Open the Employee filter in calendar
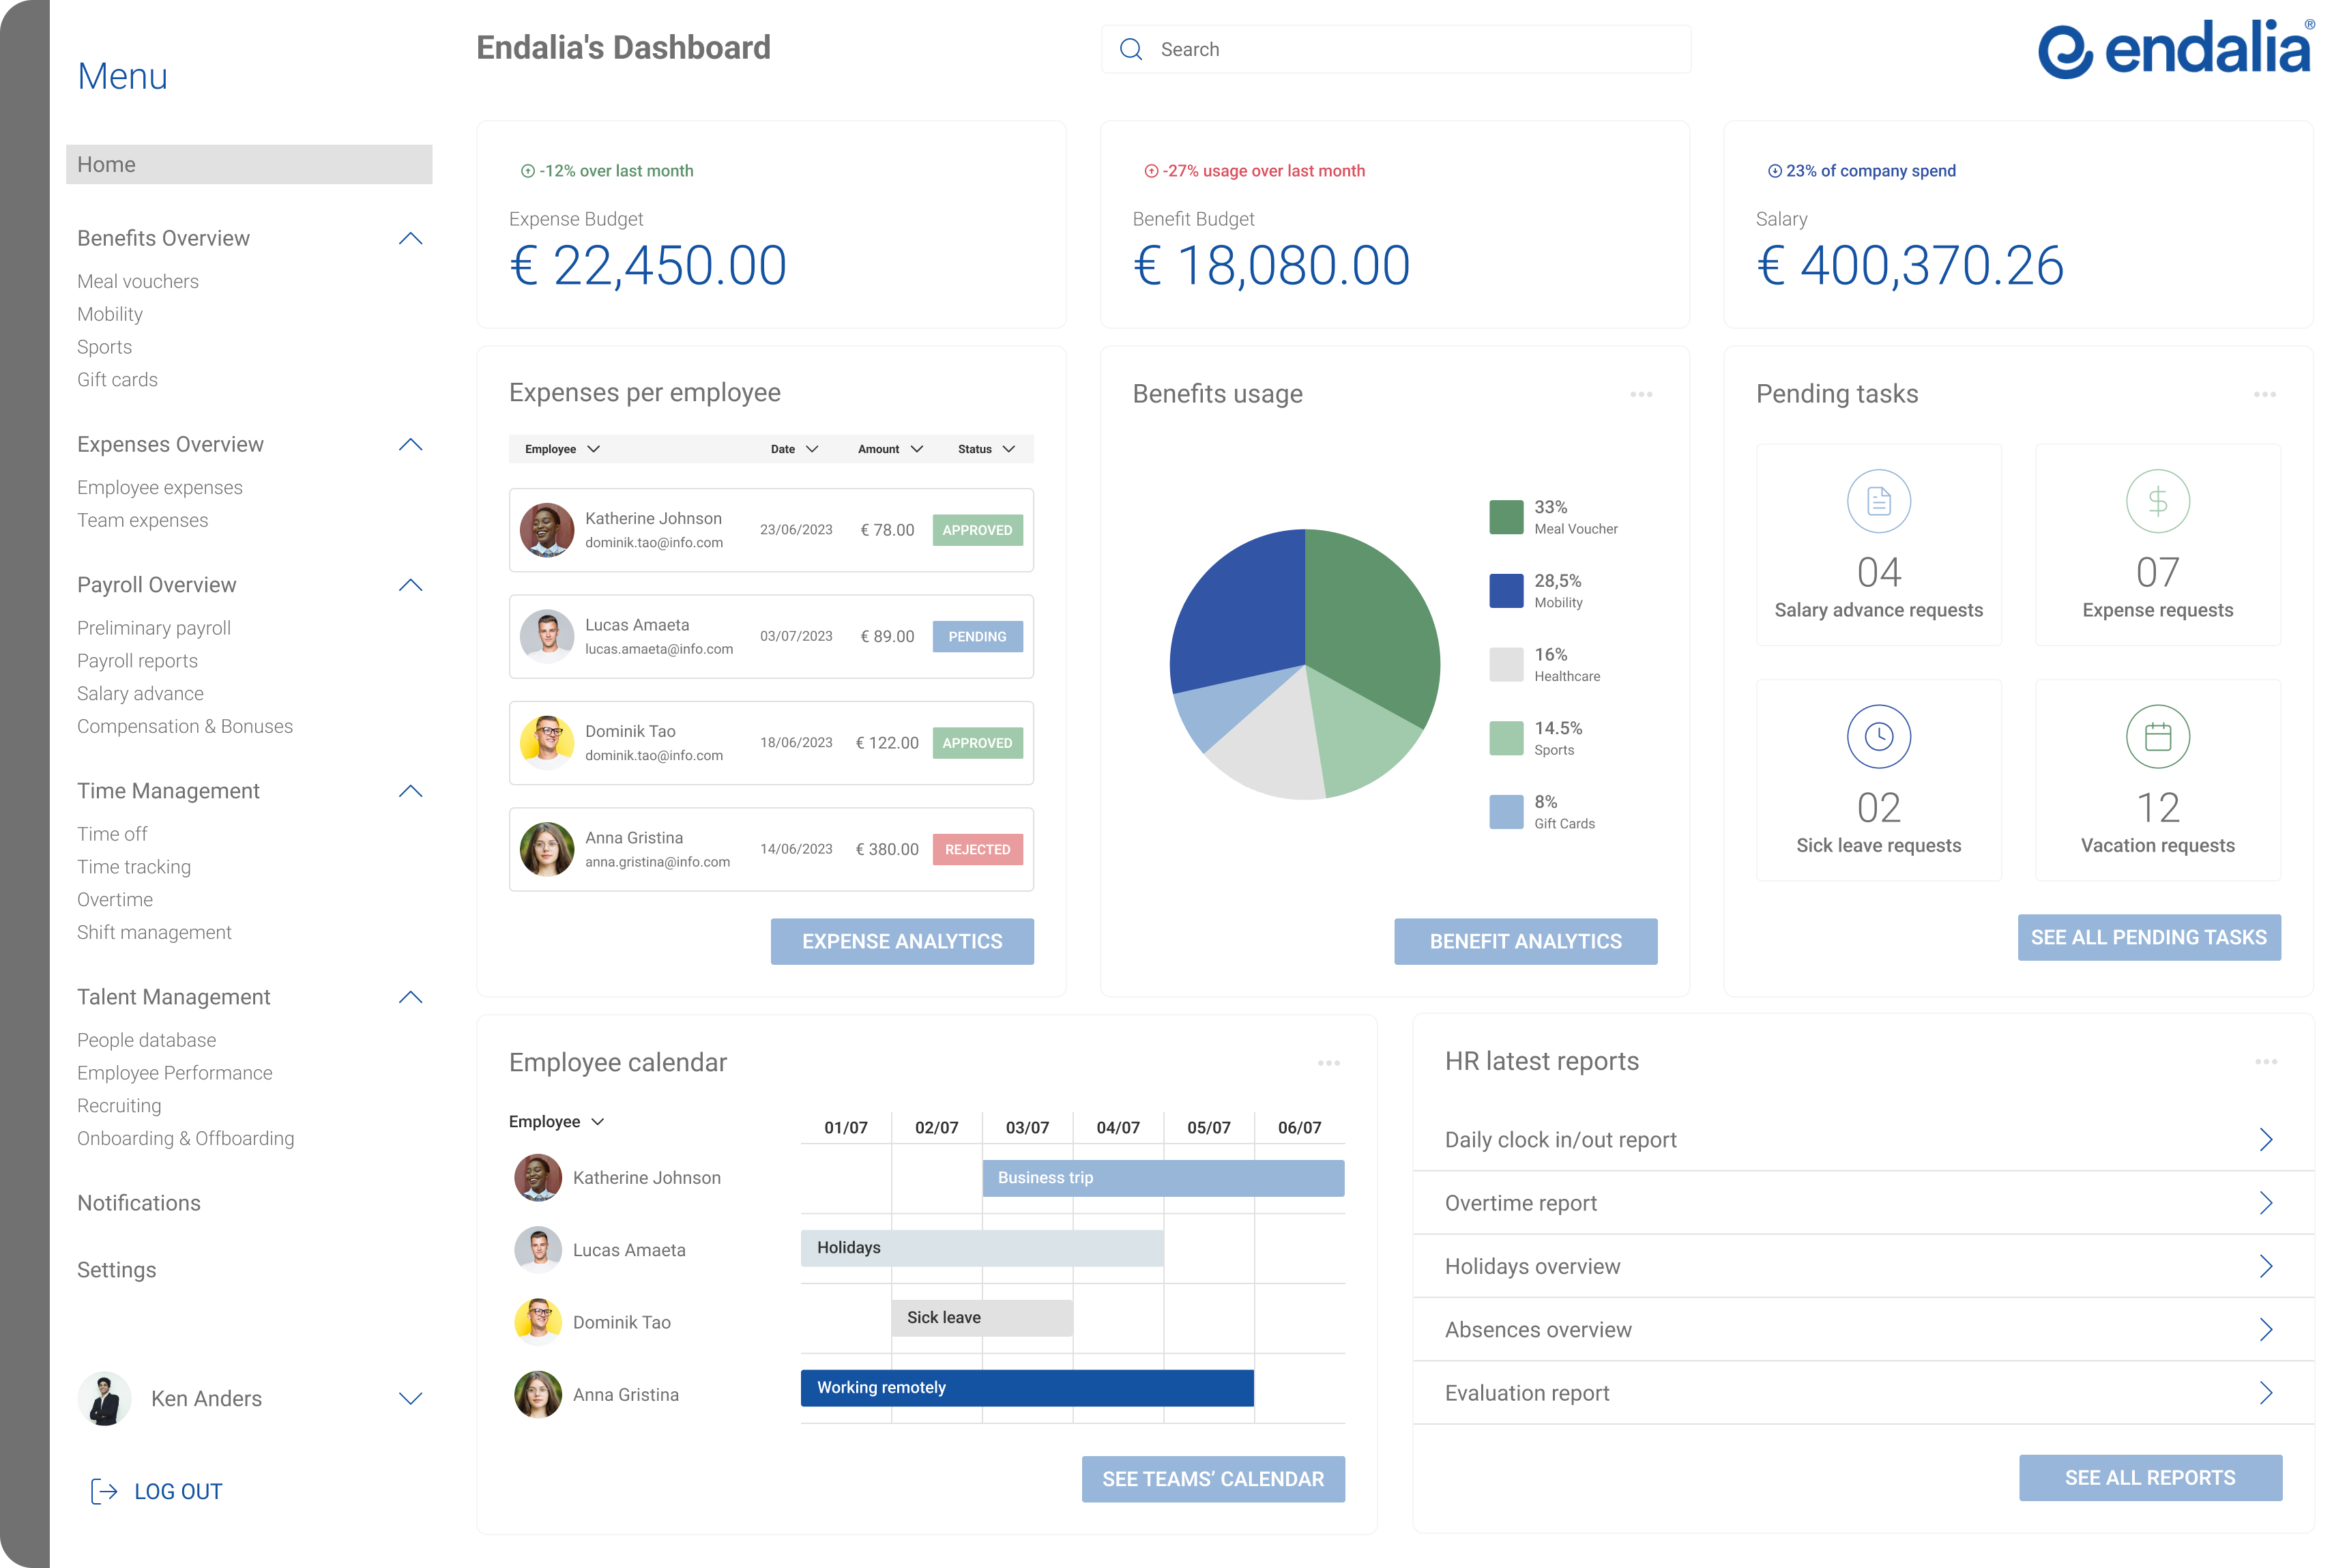The height and width of the screenshot is (1568, 2347). (556, 1122)
